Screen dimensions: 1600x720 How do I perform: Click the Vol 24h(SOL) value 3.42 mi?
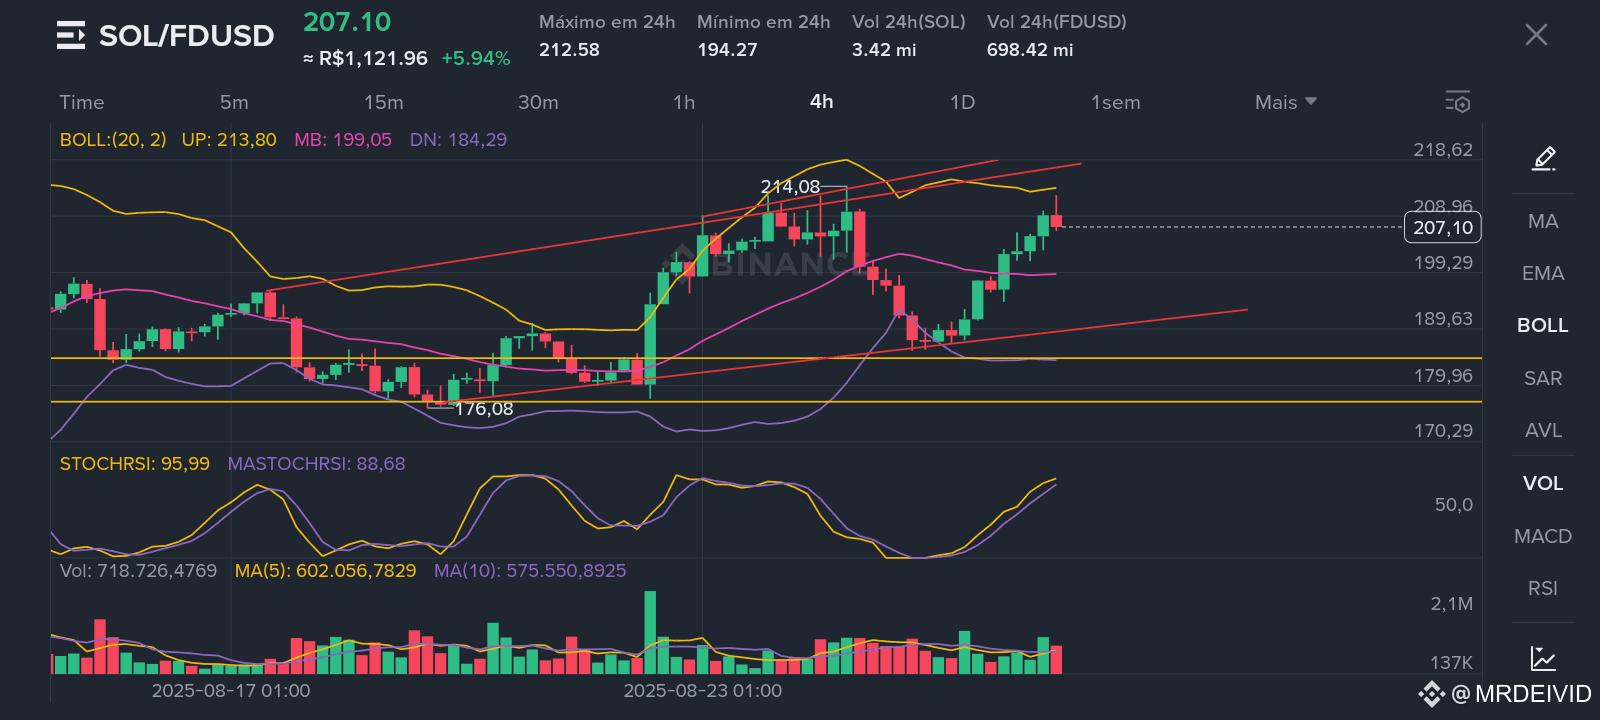pos(884,50)
